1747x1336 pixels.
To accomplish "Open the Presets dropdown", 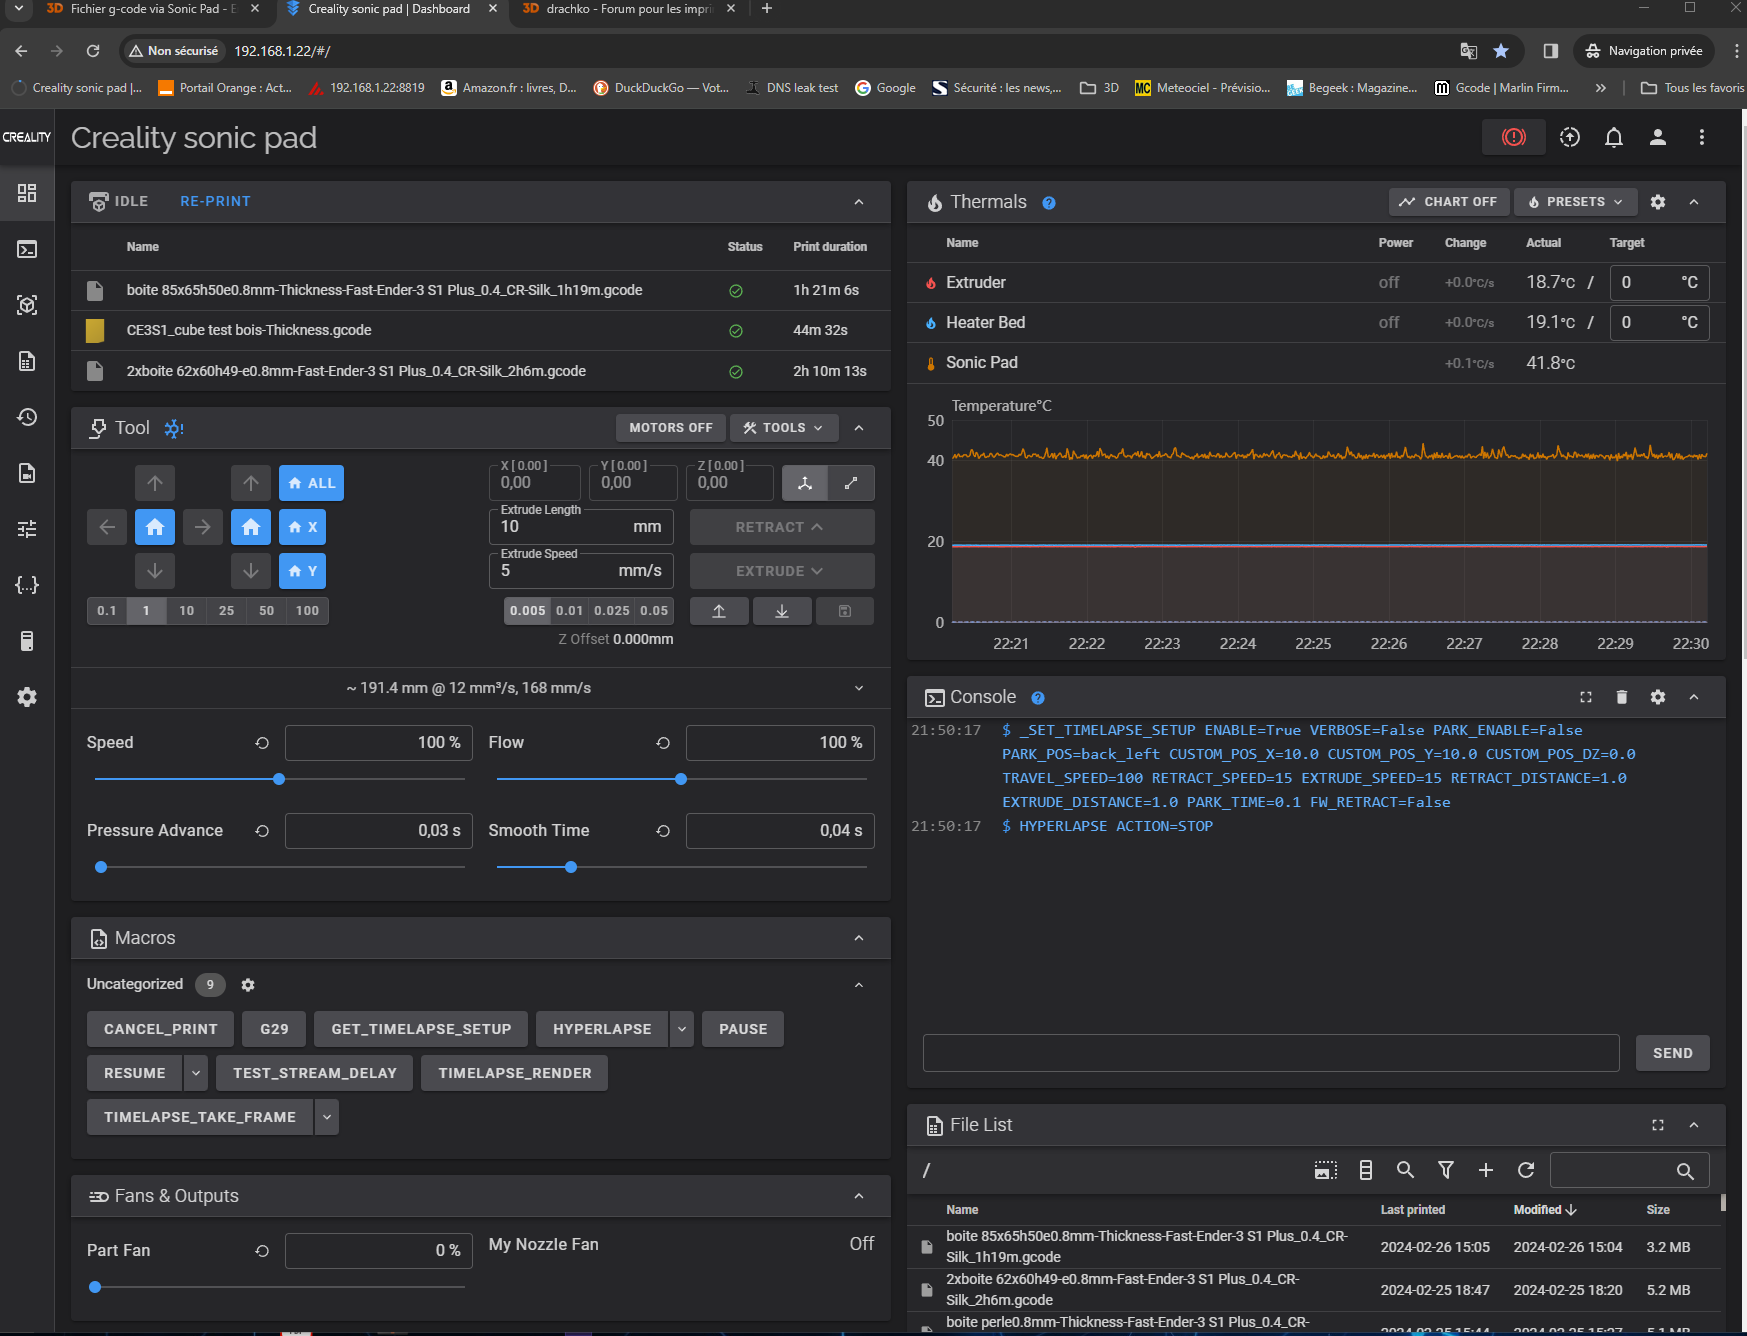I will (x=1575, y=202).
